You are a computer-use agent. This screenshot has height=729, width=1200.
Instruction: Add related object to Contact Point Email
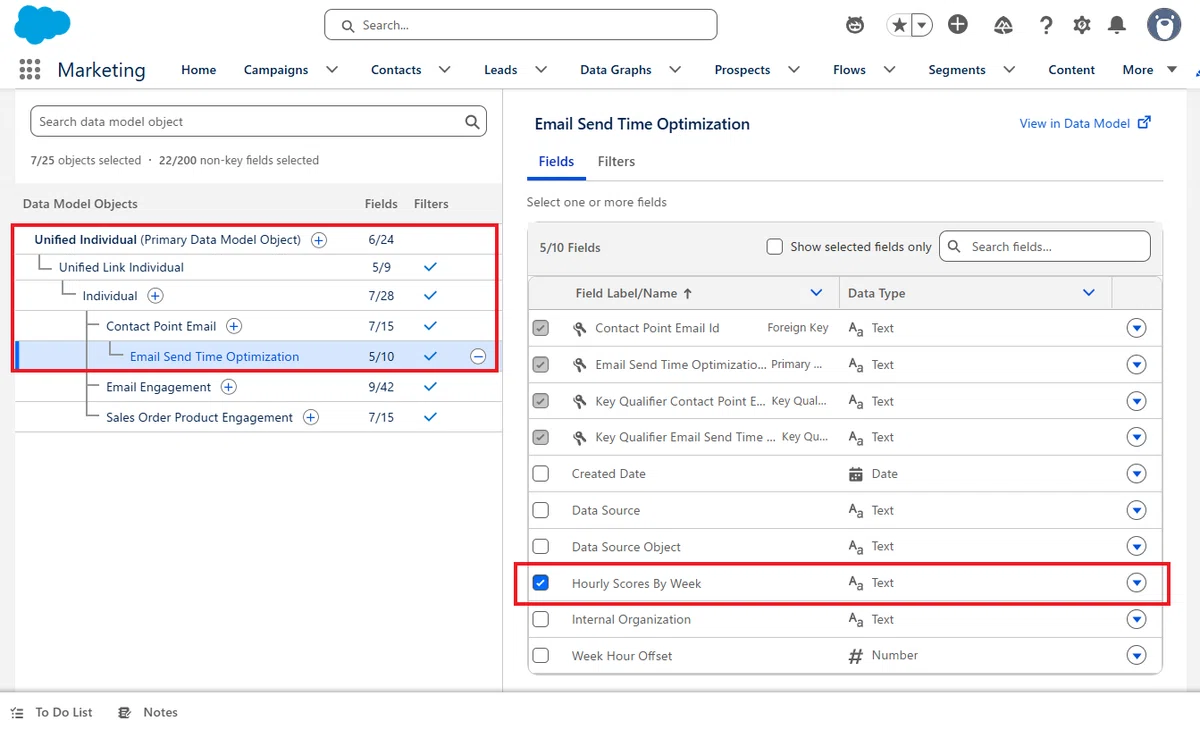(x=234, y=326)
